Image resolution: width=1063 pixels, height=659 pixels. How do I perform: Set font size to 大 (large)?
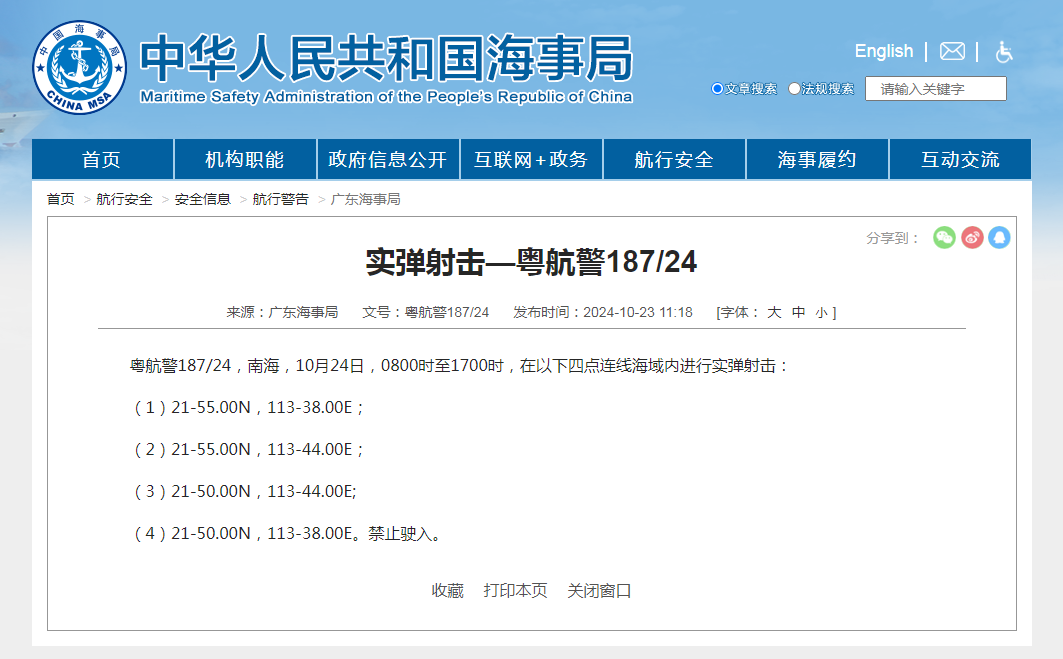tap(774, 313)
